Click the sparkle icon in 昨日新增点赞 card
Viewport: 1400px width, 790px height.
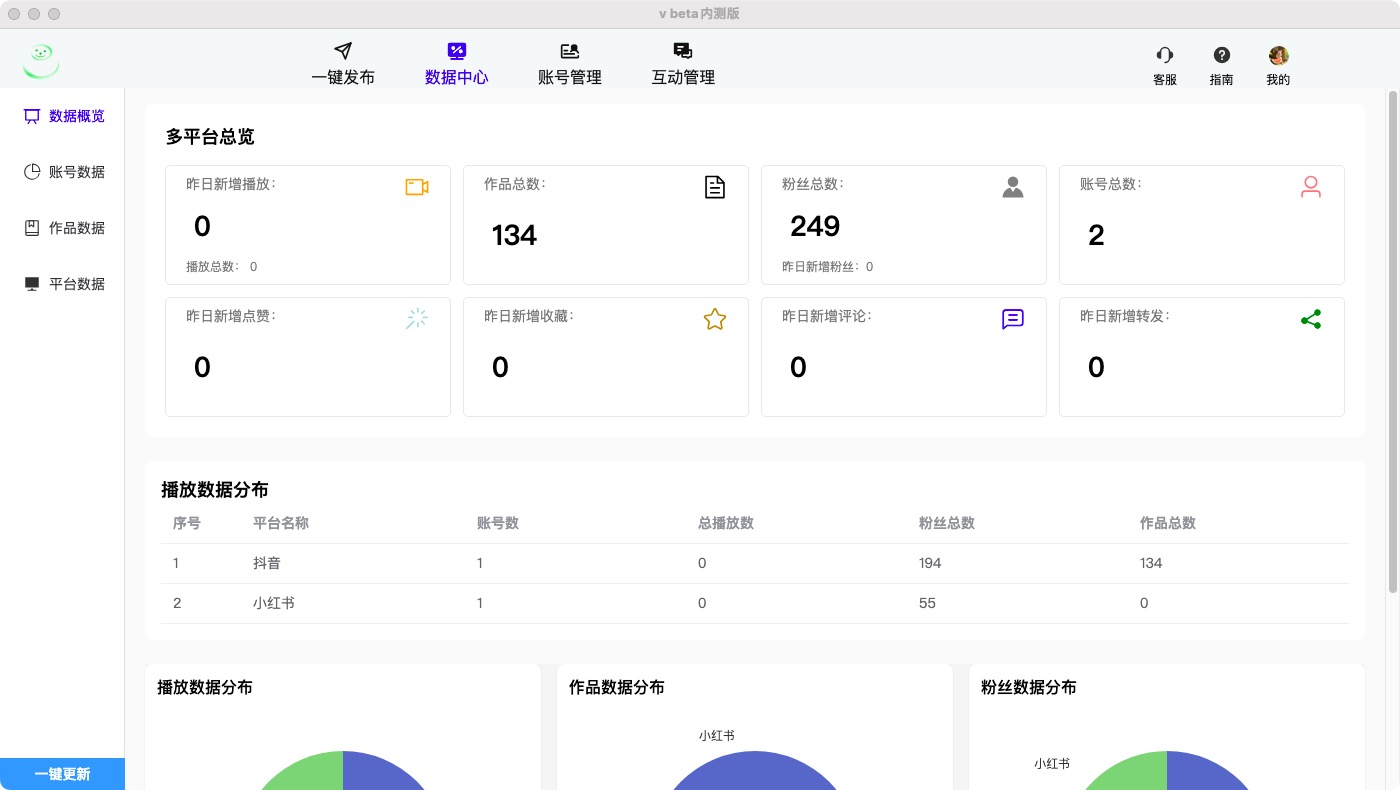[417, 319]
